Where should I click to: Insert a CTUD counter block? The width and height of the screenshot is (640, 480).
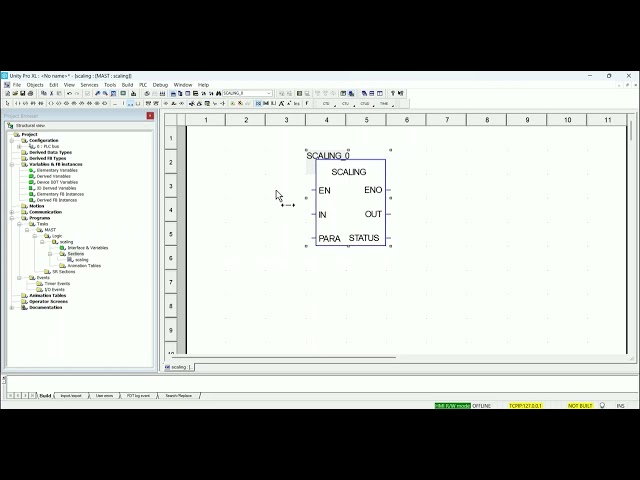click(x=364, y=104)
